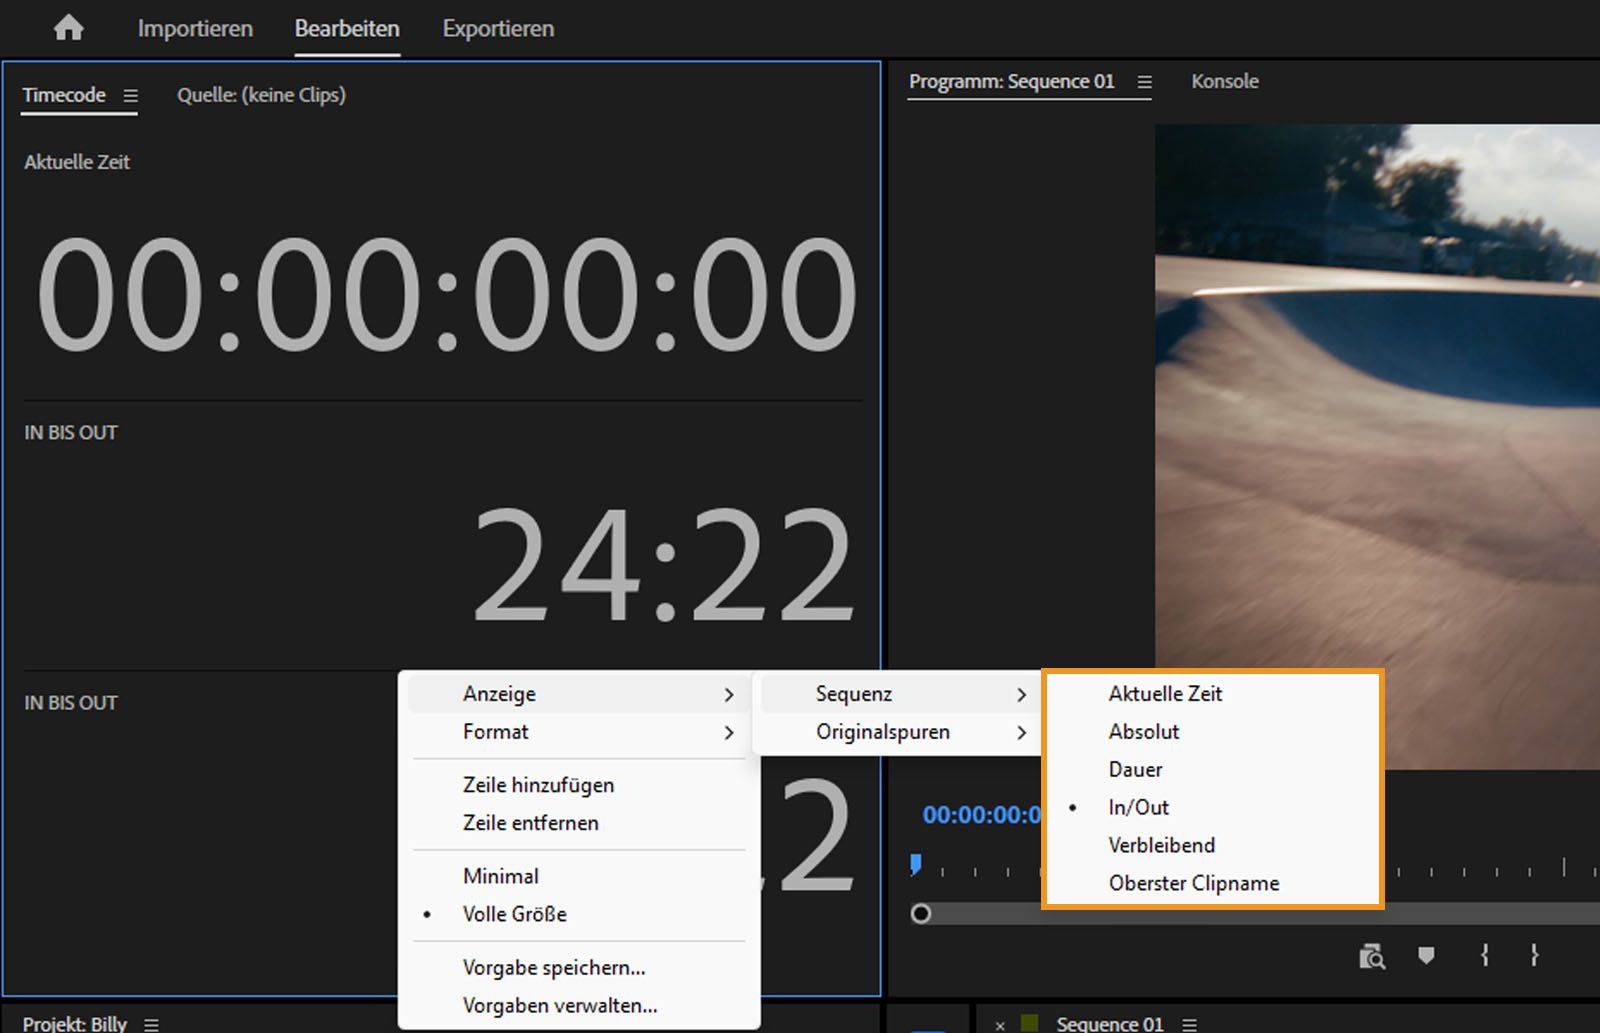Viewport: 1600px width, 1033px height.
Task: Click Vorgabe speichern in the menu
Action: point(553,968)
